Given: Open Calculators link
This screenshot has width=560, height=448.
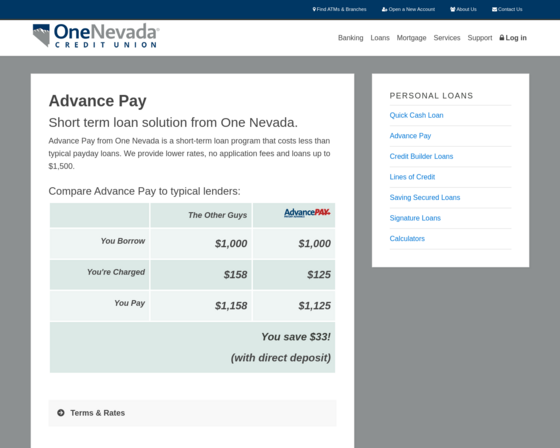Looking at the screenshot, I should point(407,239).
